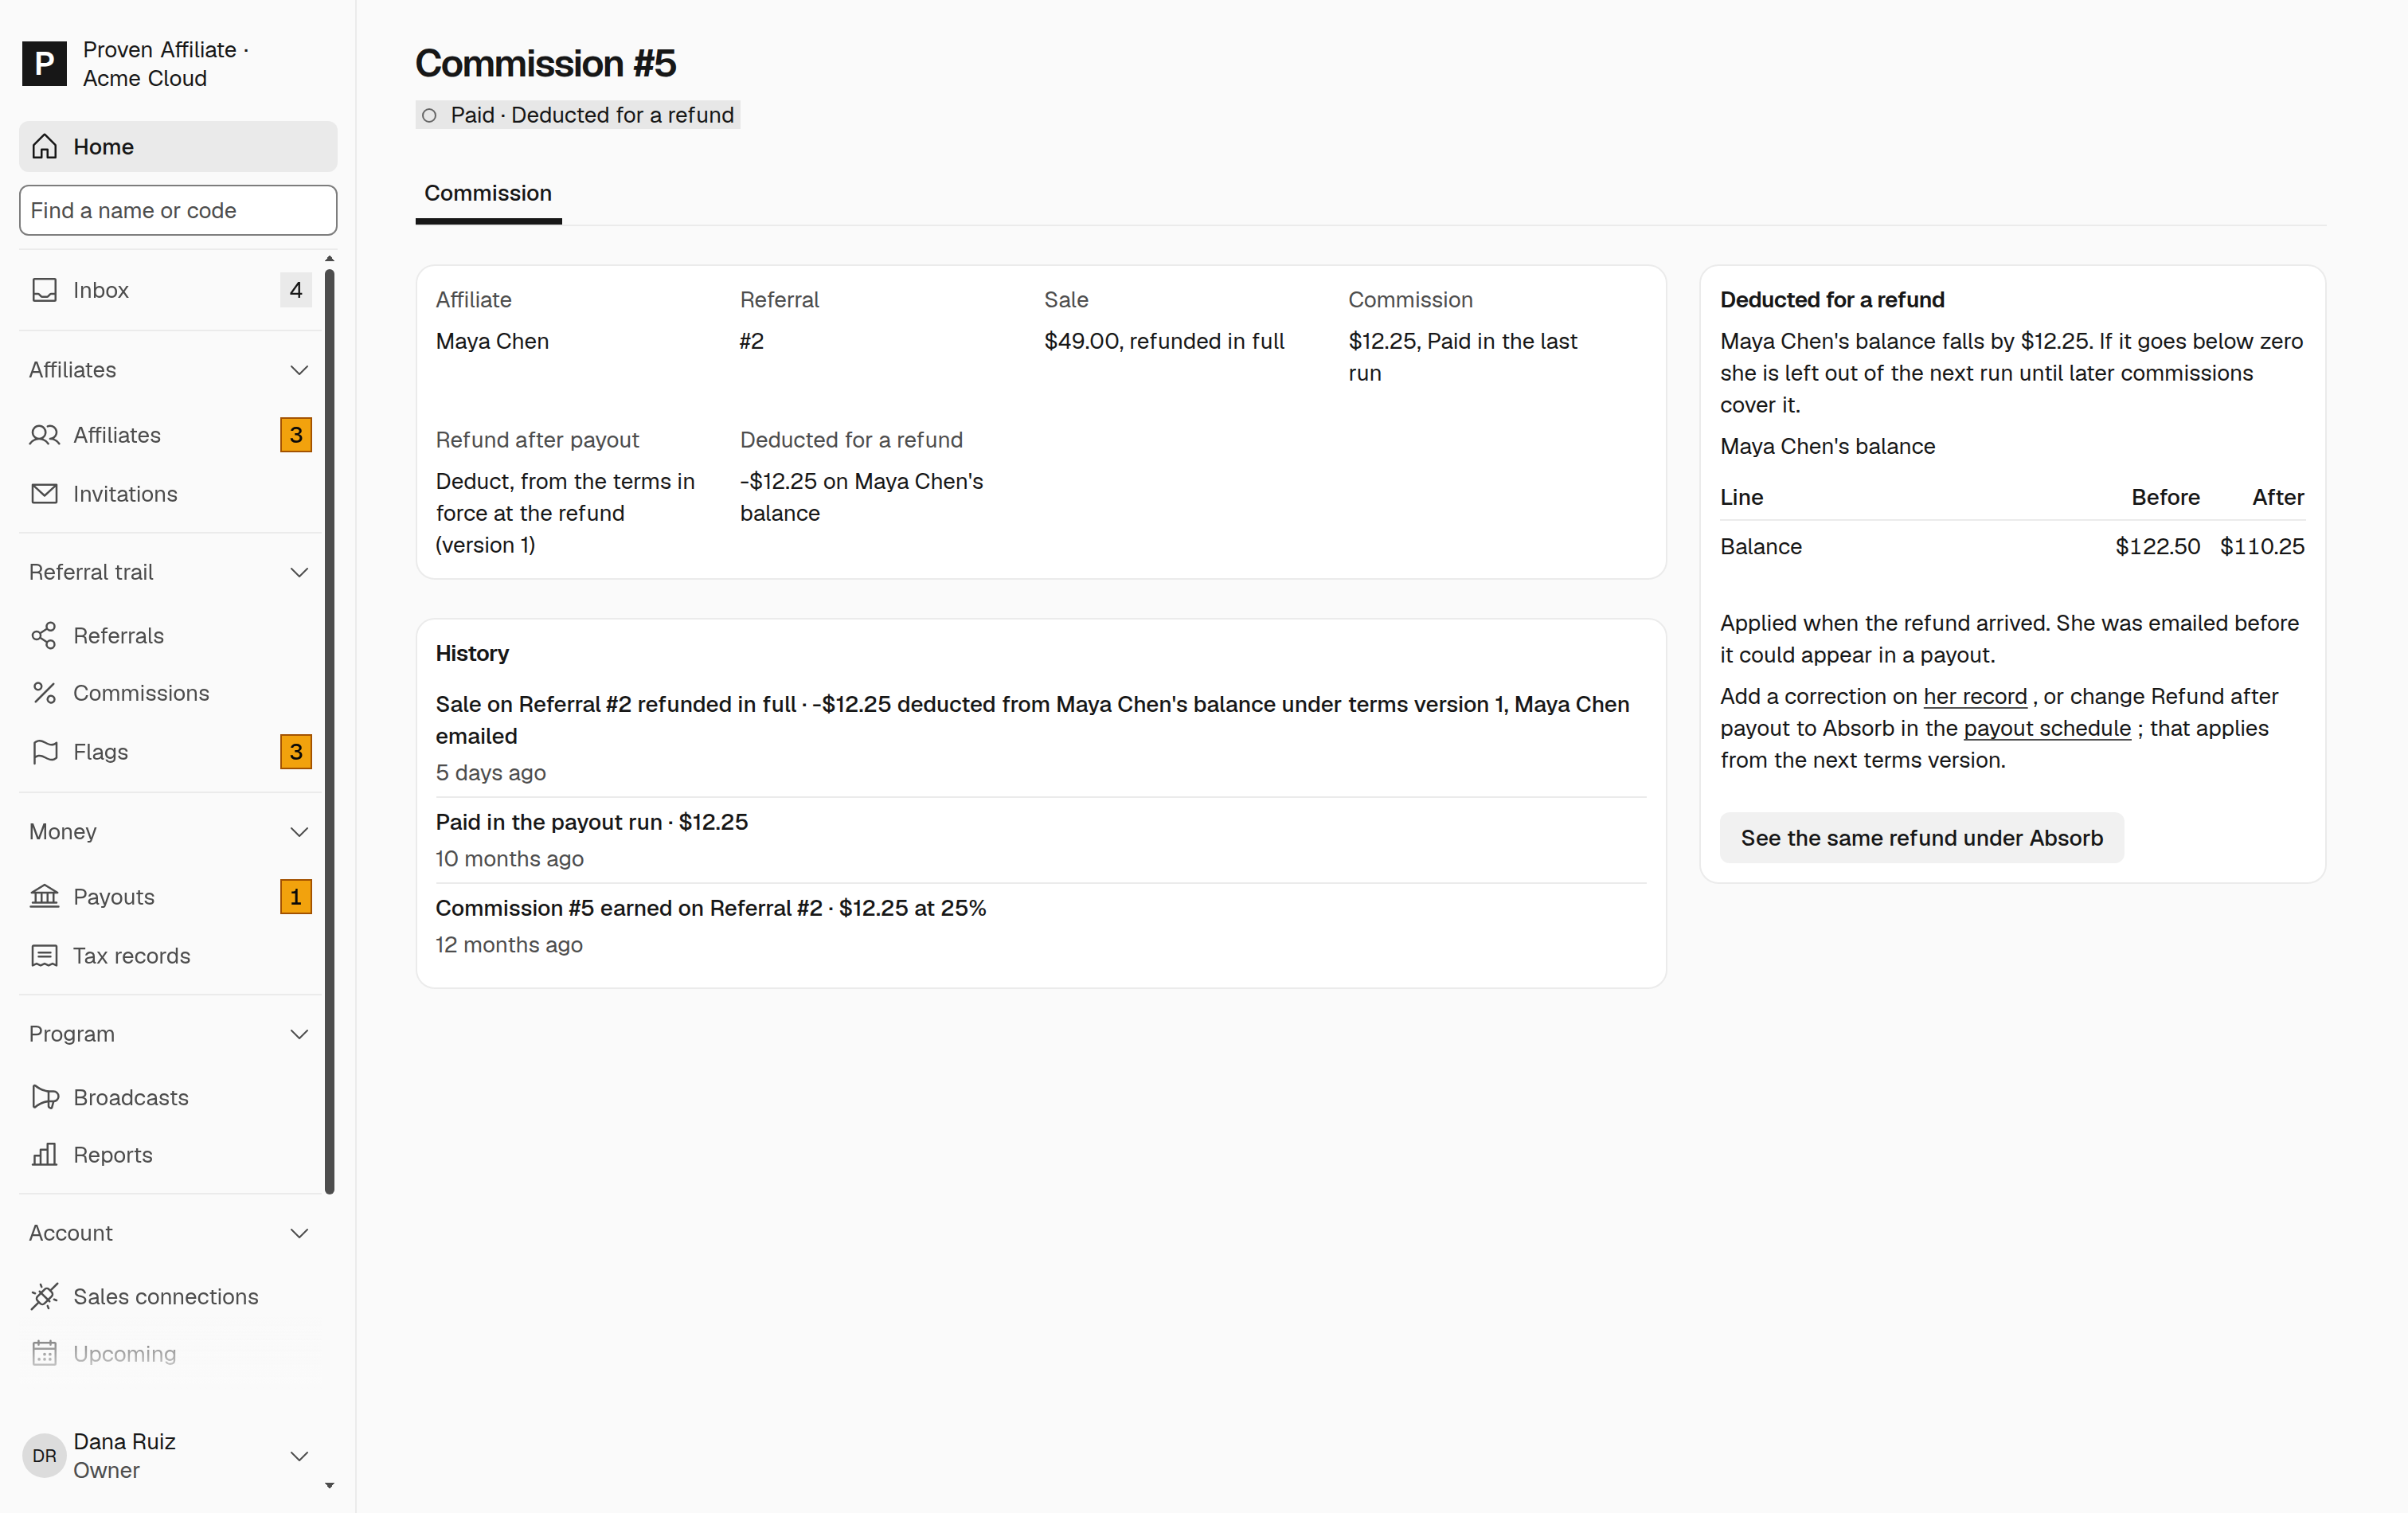Click the sidebar scrollbar
The width and height of the screenshot is (2408, 1513).
click(330, 730)
